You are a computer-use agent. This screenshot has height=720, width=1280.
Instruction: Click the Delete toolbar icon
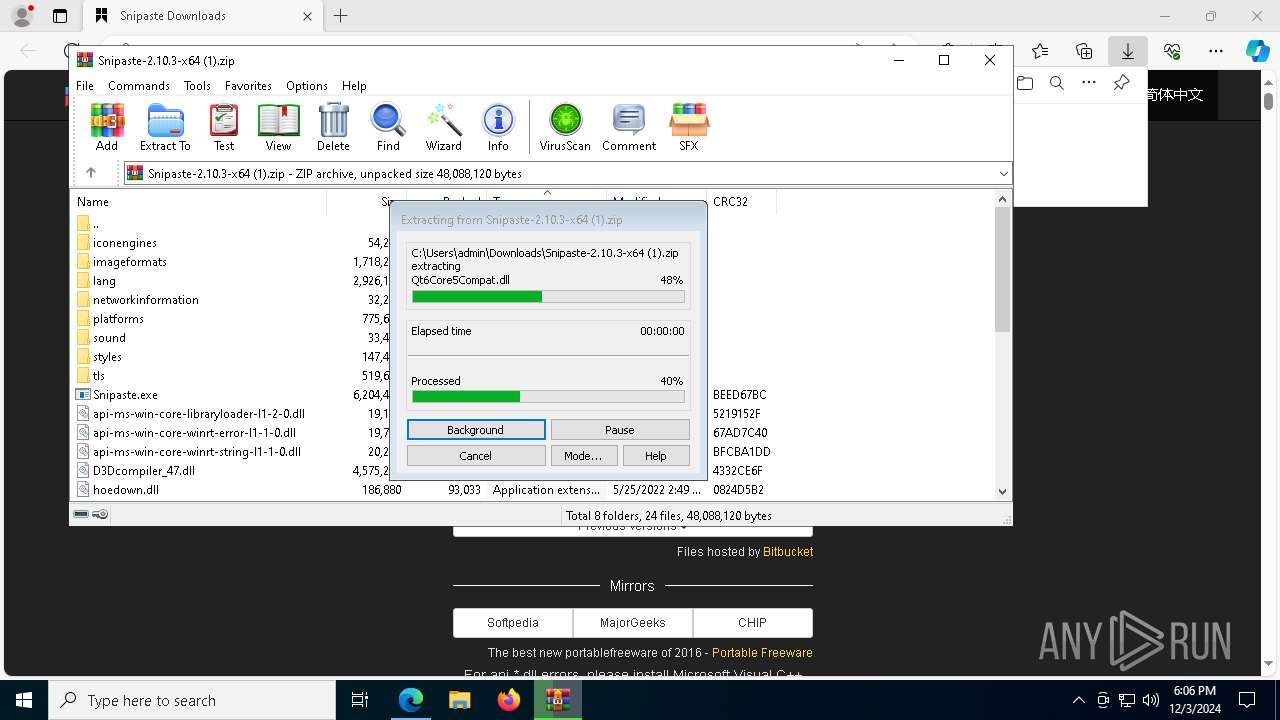(x=333, y=127)
